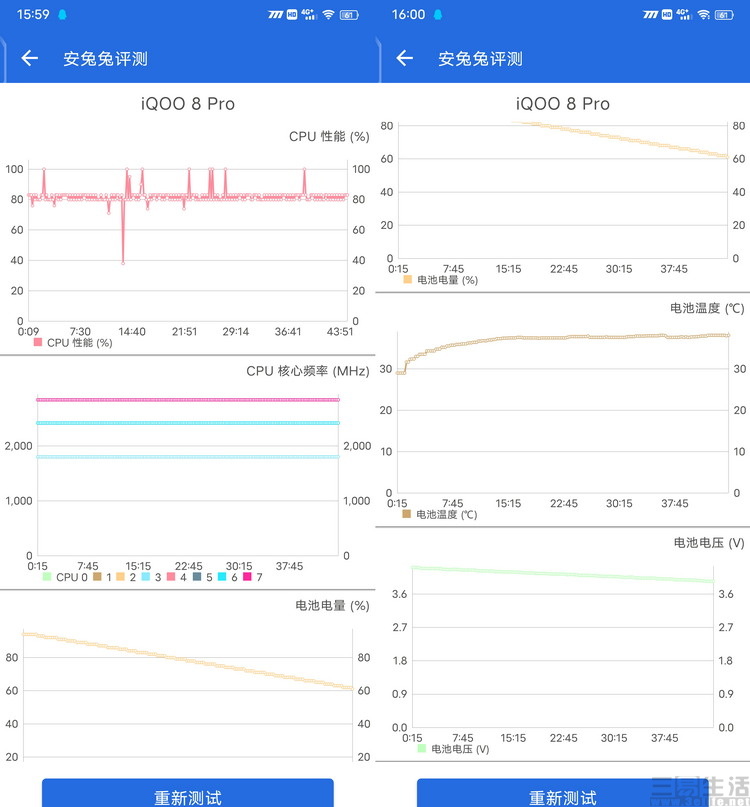
Task: Tap the 16:00 clock in status bar
Action: coord(408,14)
